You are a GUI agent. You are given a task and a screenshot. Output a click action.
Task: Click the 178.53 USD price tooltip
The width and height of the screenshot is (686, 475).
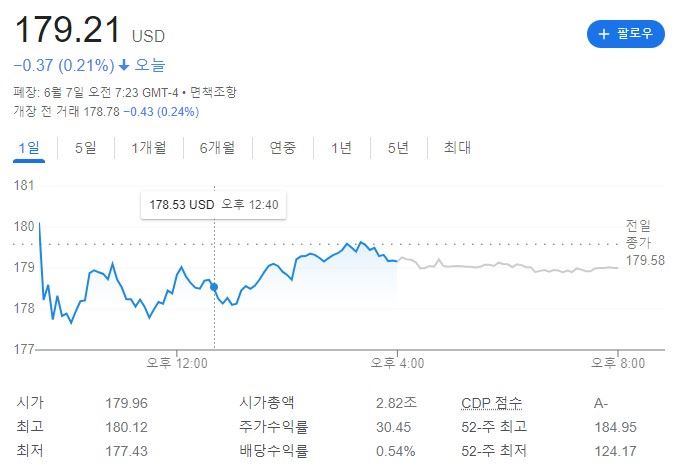213,205
